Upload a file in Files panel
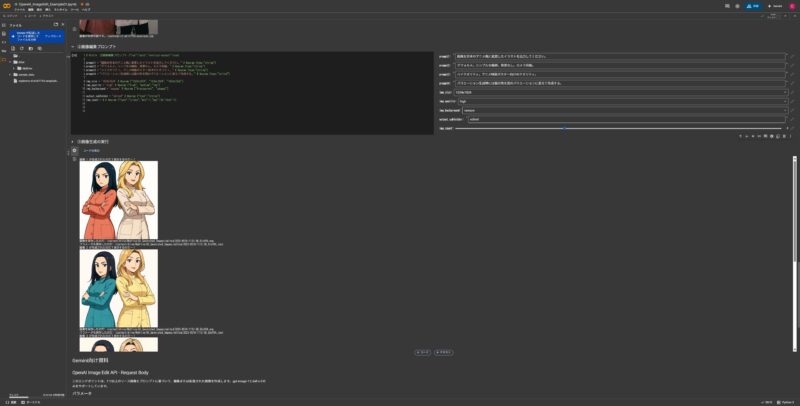Screen dimensions: 800x406 13,48
